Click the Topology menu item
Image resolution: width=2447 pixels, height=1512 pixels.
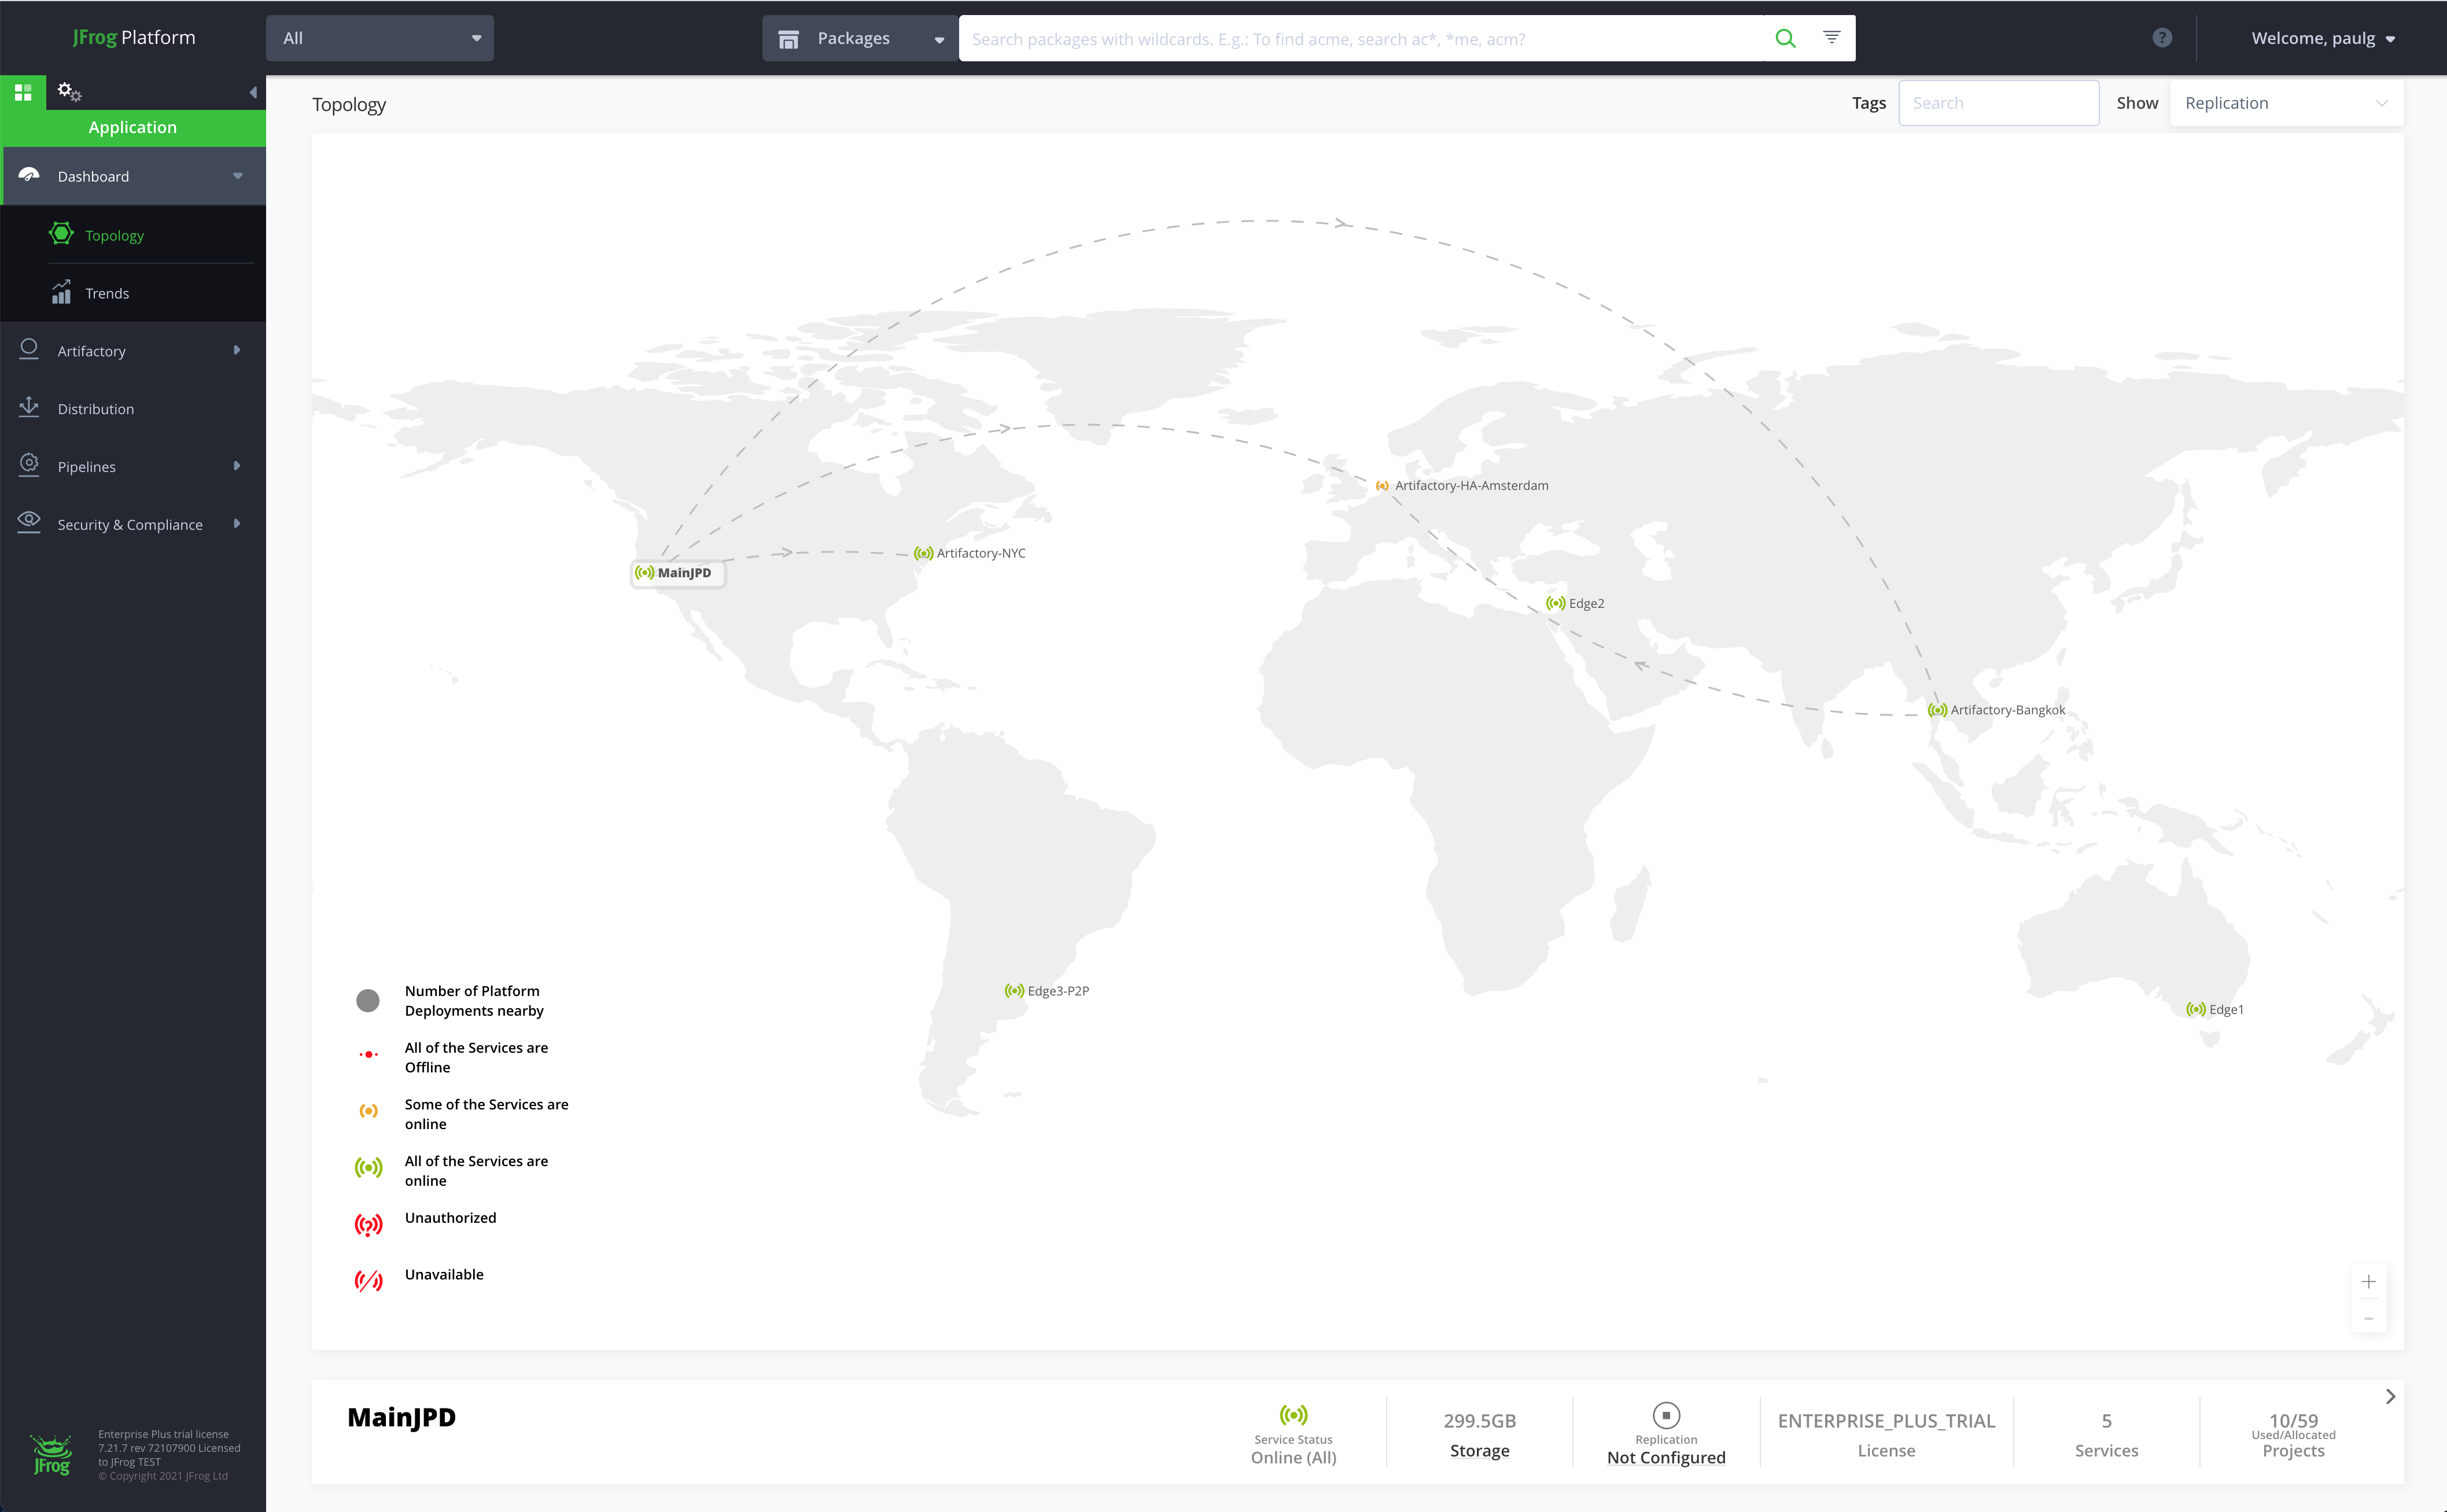(x=113, y=234)
